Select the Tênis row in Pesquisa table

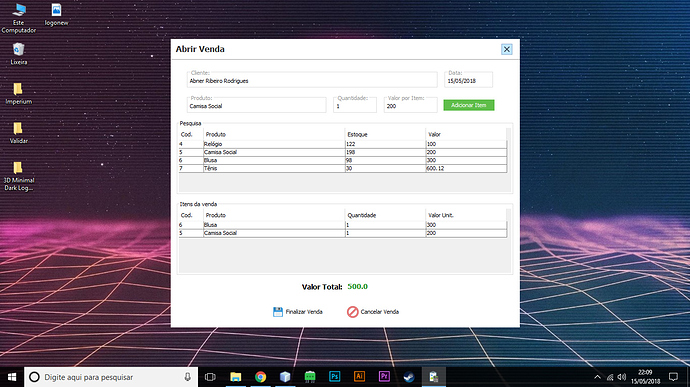point(343,168)
